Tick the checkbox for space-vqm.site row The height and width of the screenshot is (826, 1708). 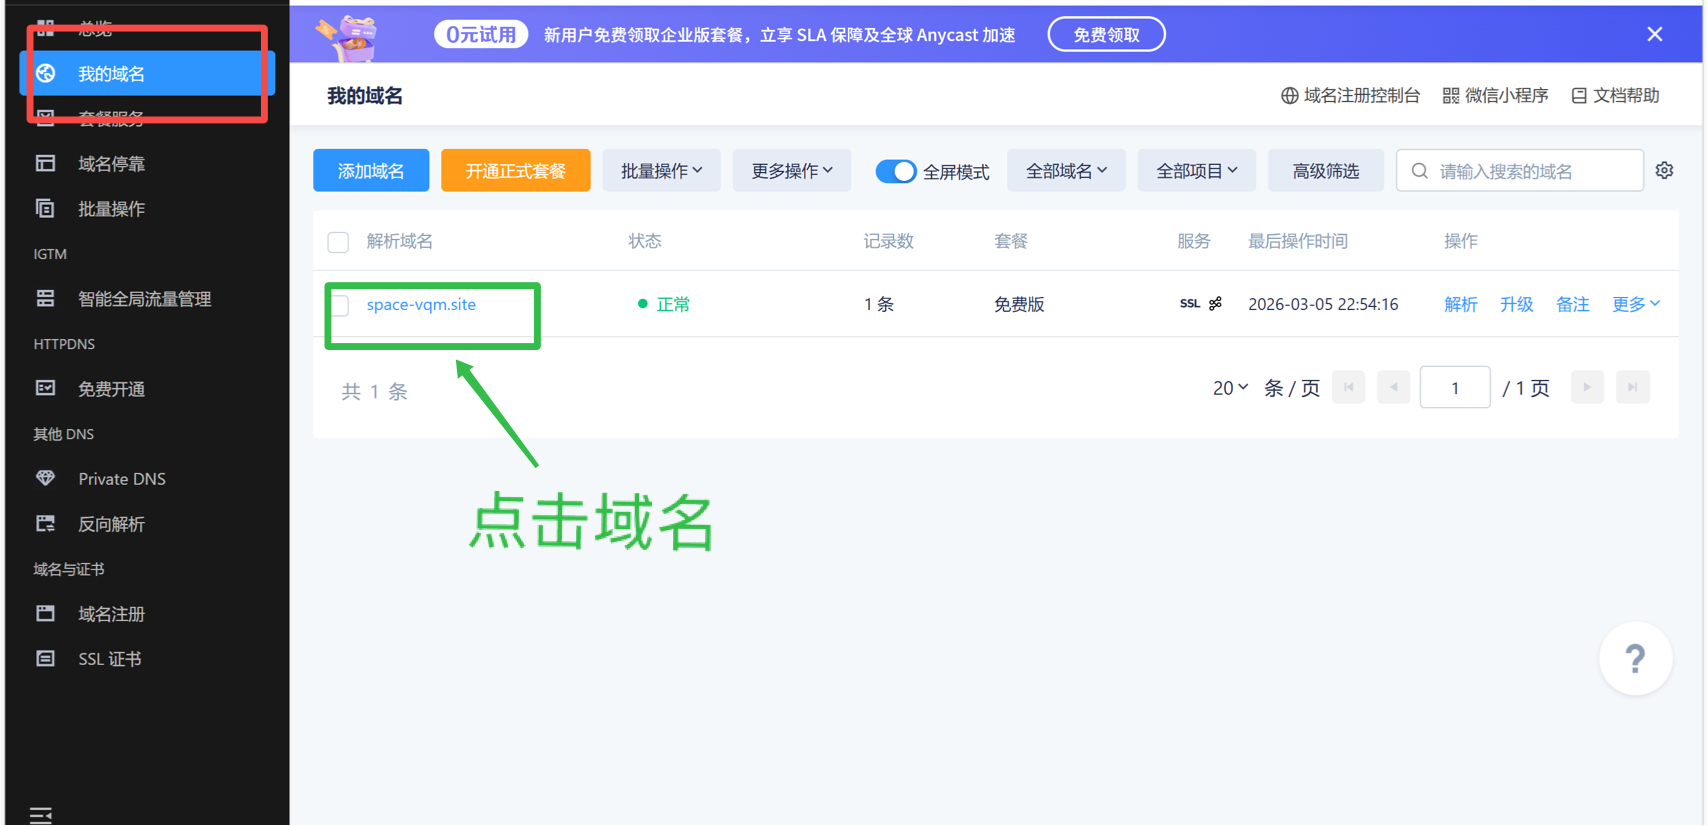(x=339, y=305)
